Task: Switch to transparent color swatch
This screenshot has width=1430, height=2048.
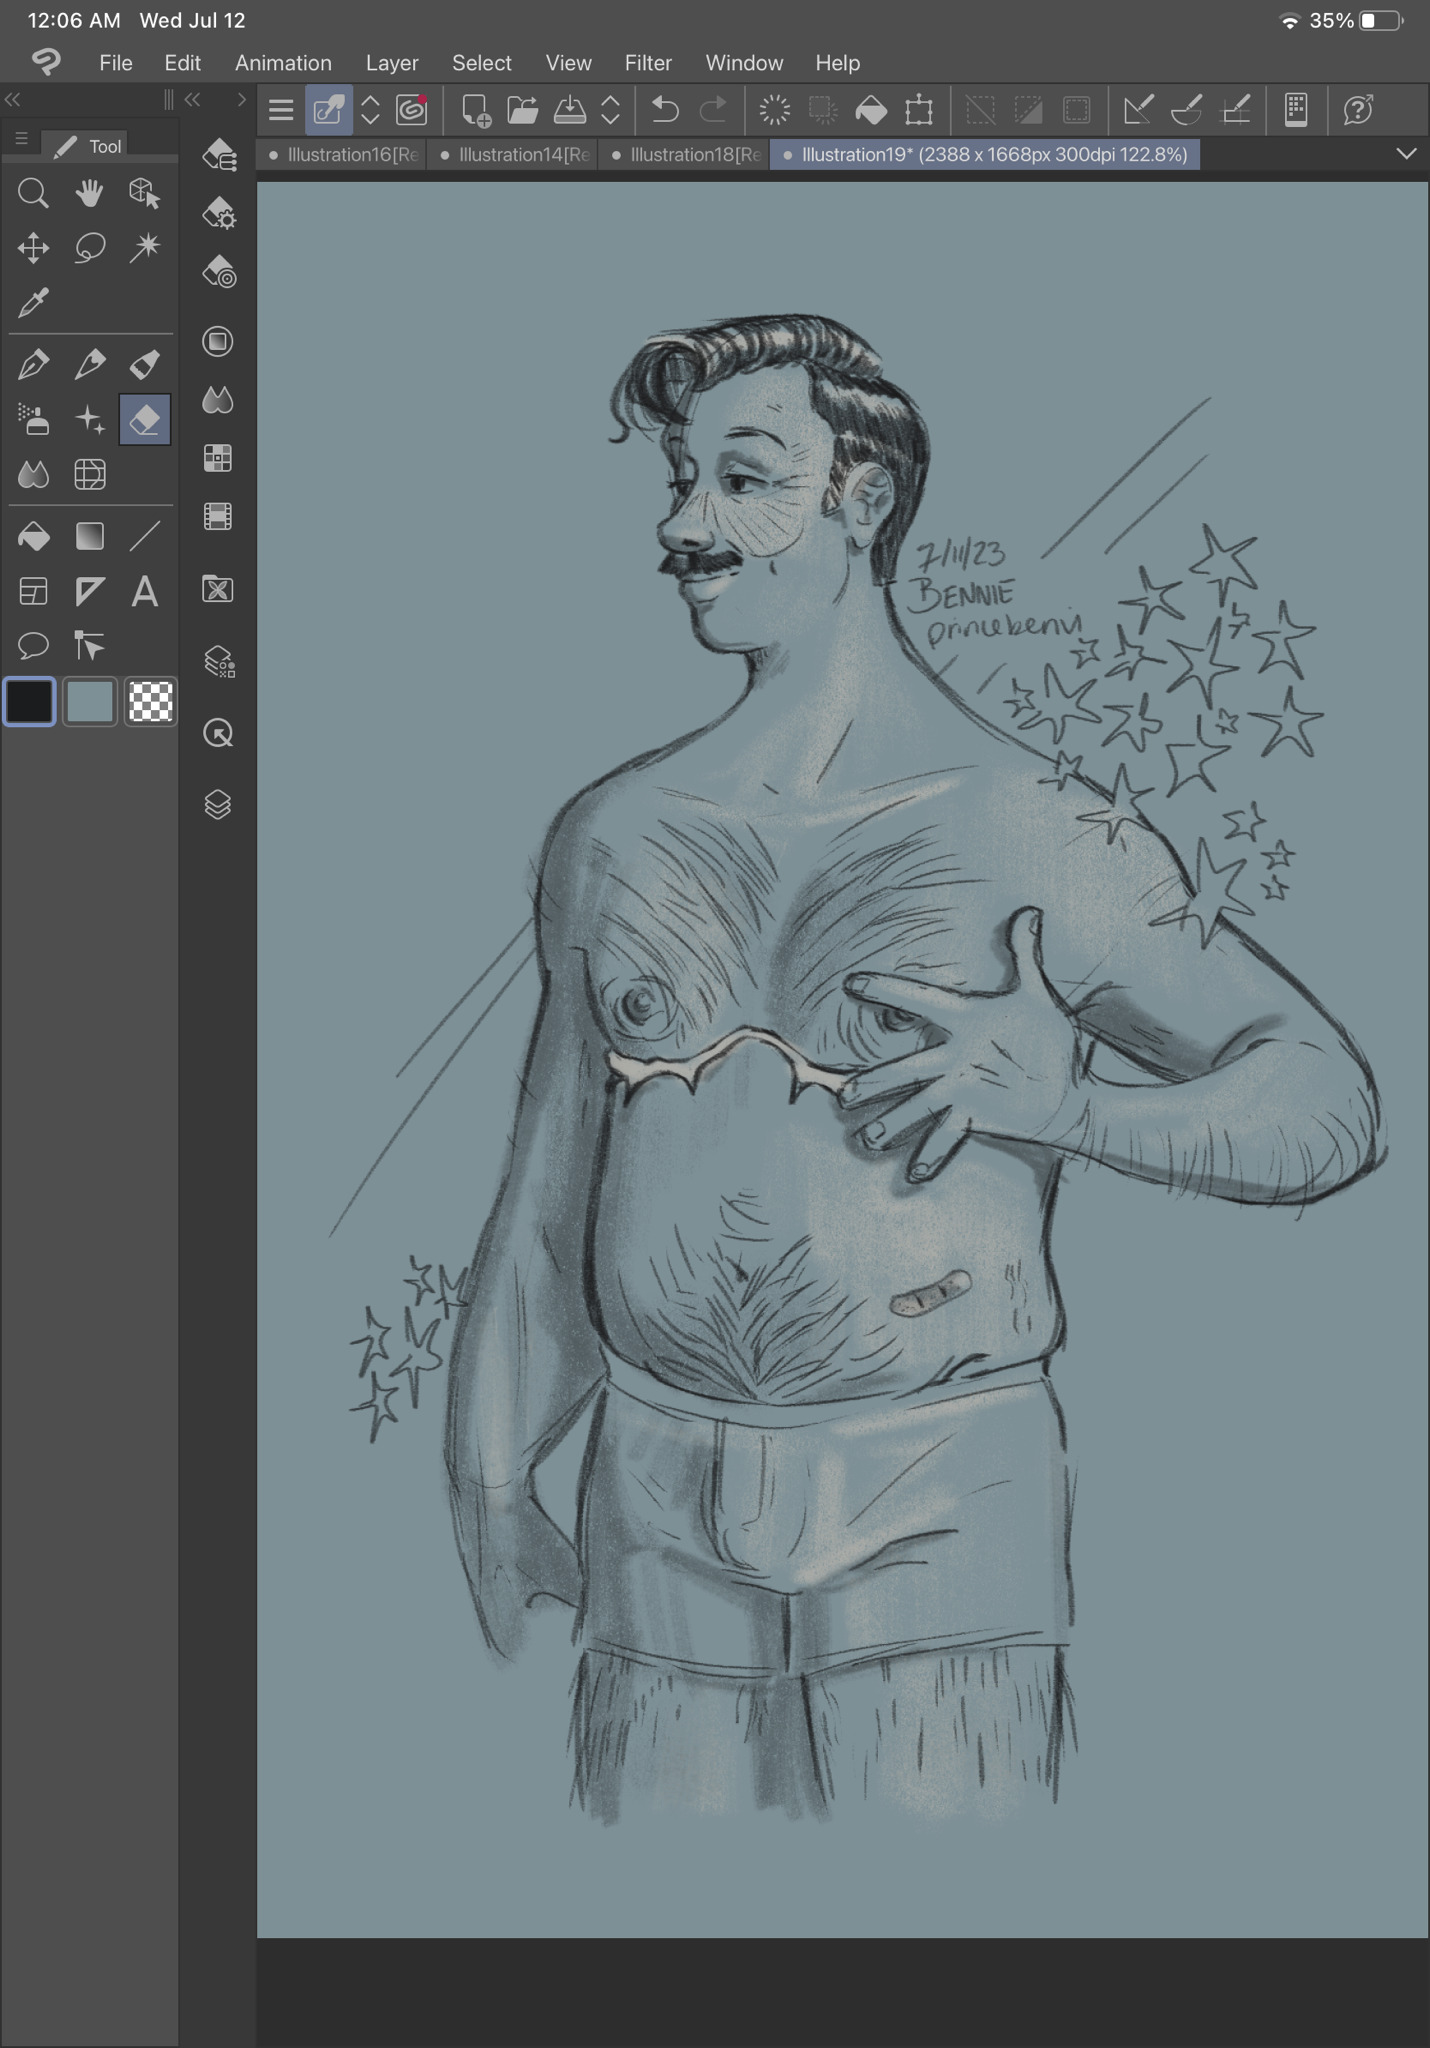Action: [x=151, y=702]
